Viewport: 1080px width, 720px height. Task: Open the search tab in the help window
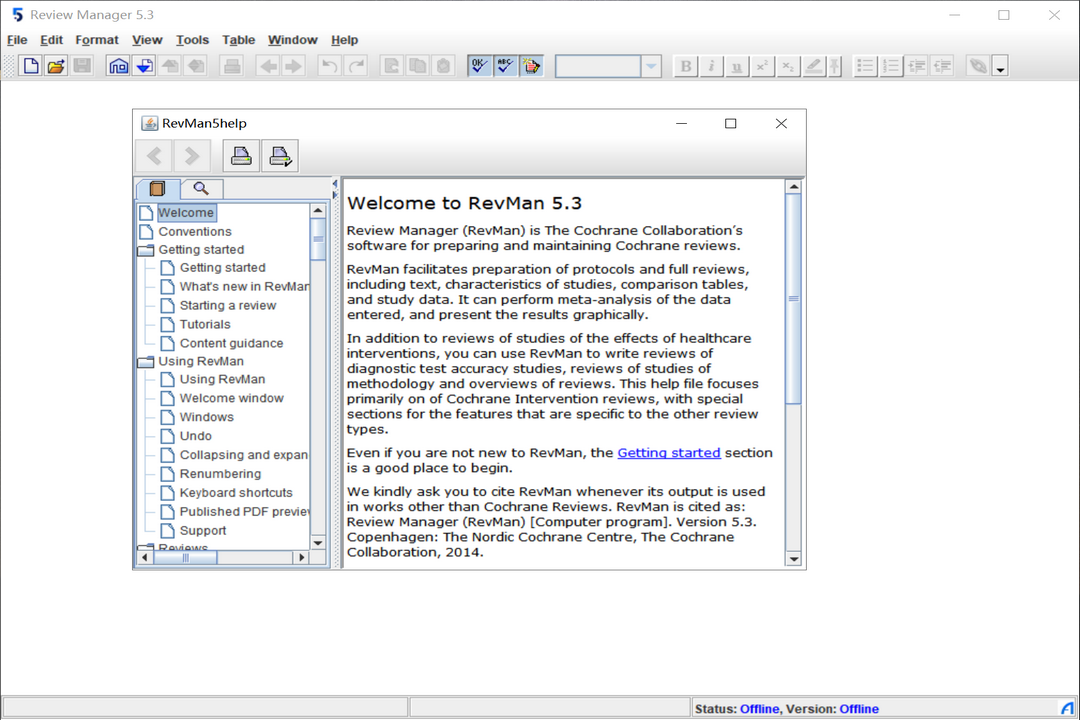coord(201,188)
